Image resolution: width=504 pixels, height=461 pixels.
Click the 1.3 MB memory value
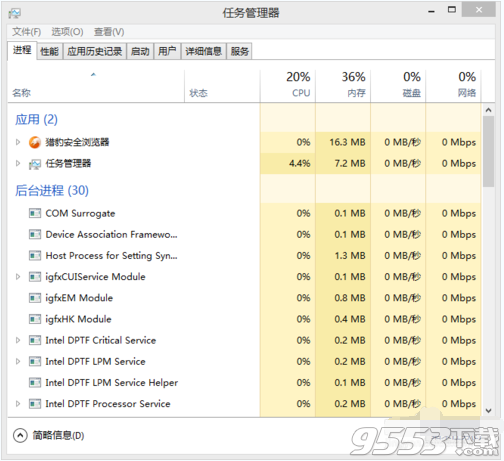[350, 256]
